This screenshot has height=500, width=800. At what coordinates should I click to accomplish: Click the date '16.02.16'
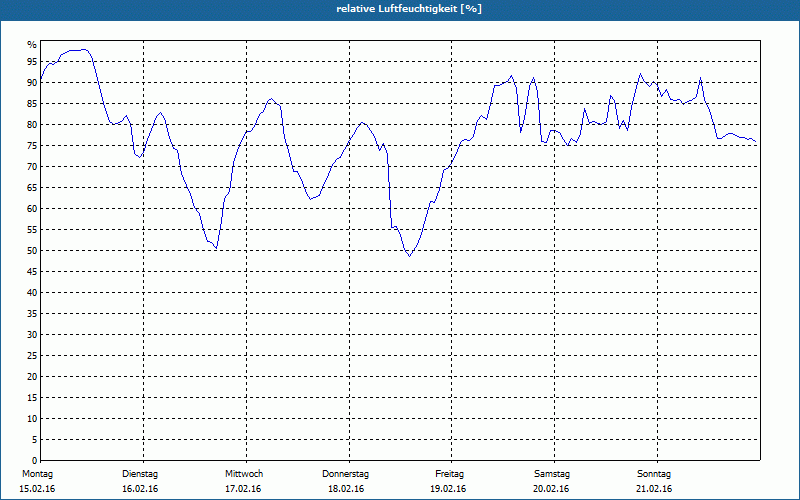[x=140, y=489]
